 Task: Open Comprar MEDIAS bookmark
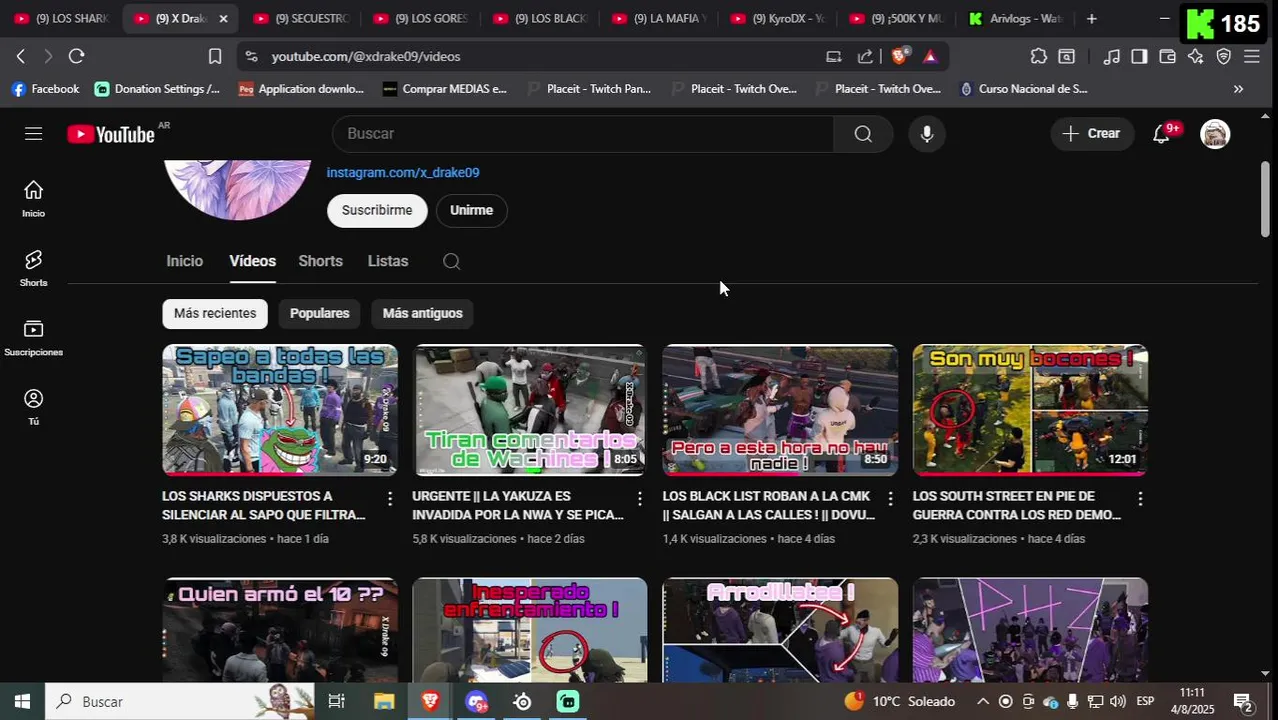[444, 89]
